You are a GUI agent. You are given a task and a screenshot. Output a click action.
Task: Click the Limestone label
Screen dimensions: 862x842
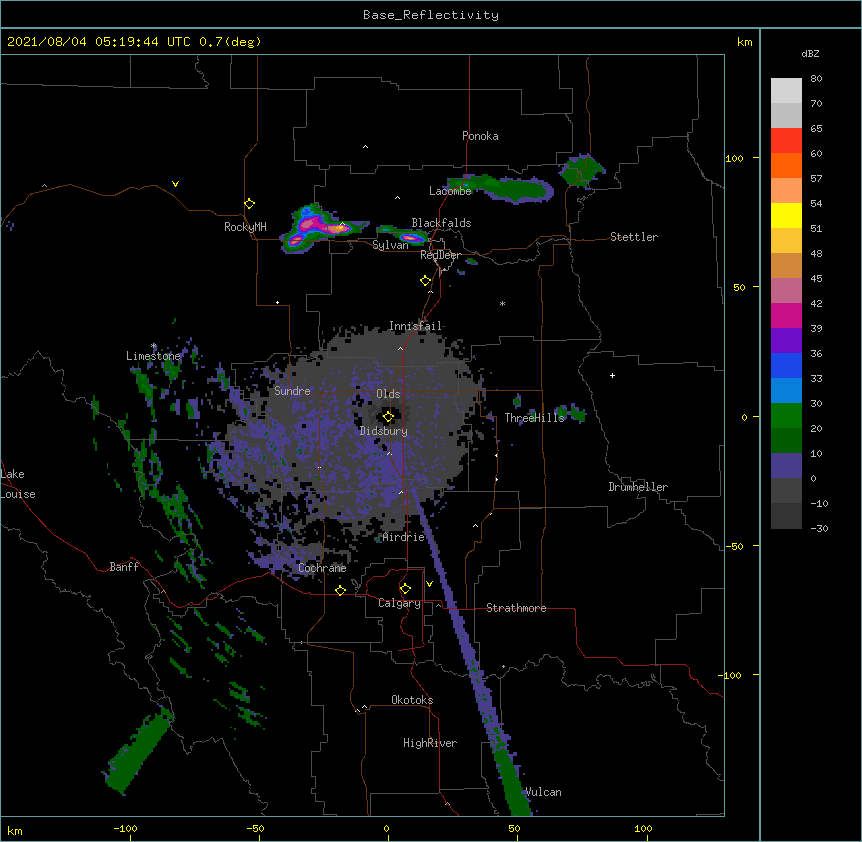pyautogui.click(x=153, y=356)
